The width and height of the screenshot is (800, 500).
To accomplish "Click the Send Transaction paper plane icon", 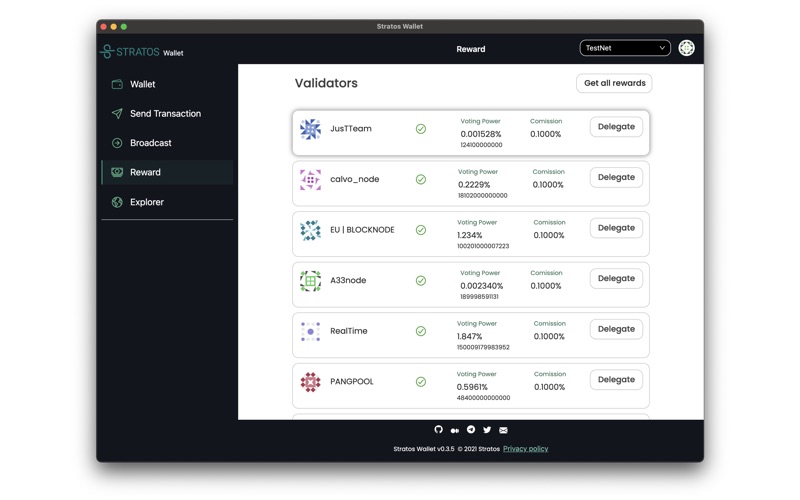I will (x=117, y=113).
